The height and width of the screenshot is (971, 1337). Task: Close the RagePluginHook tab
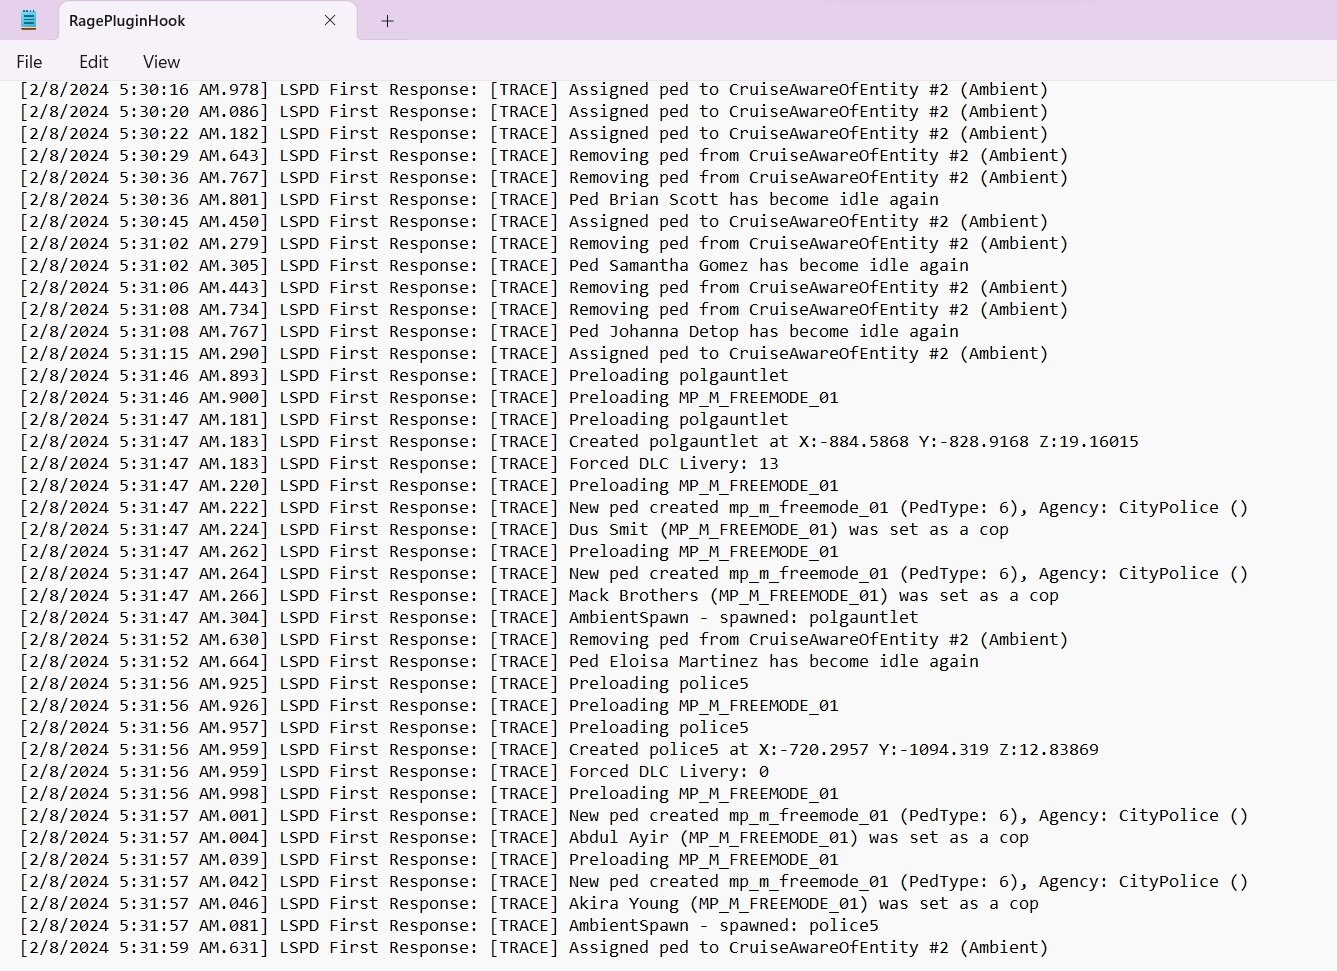coord(330,20)
